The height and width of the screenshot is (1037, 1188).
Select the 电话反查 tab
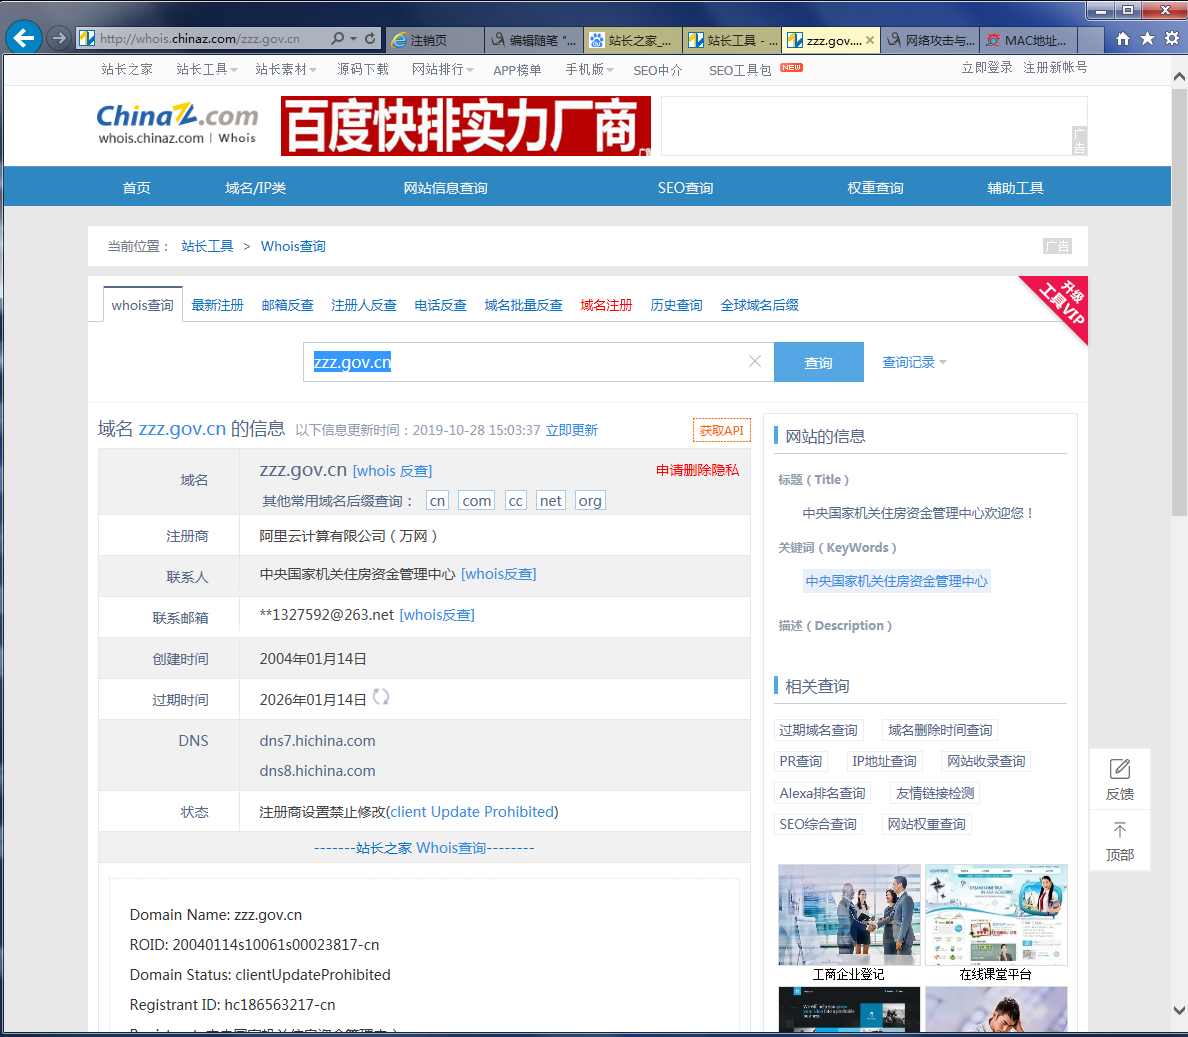click(x=440, y=305)
